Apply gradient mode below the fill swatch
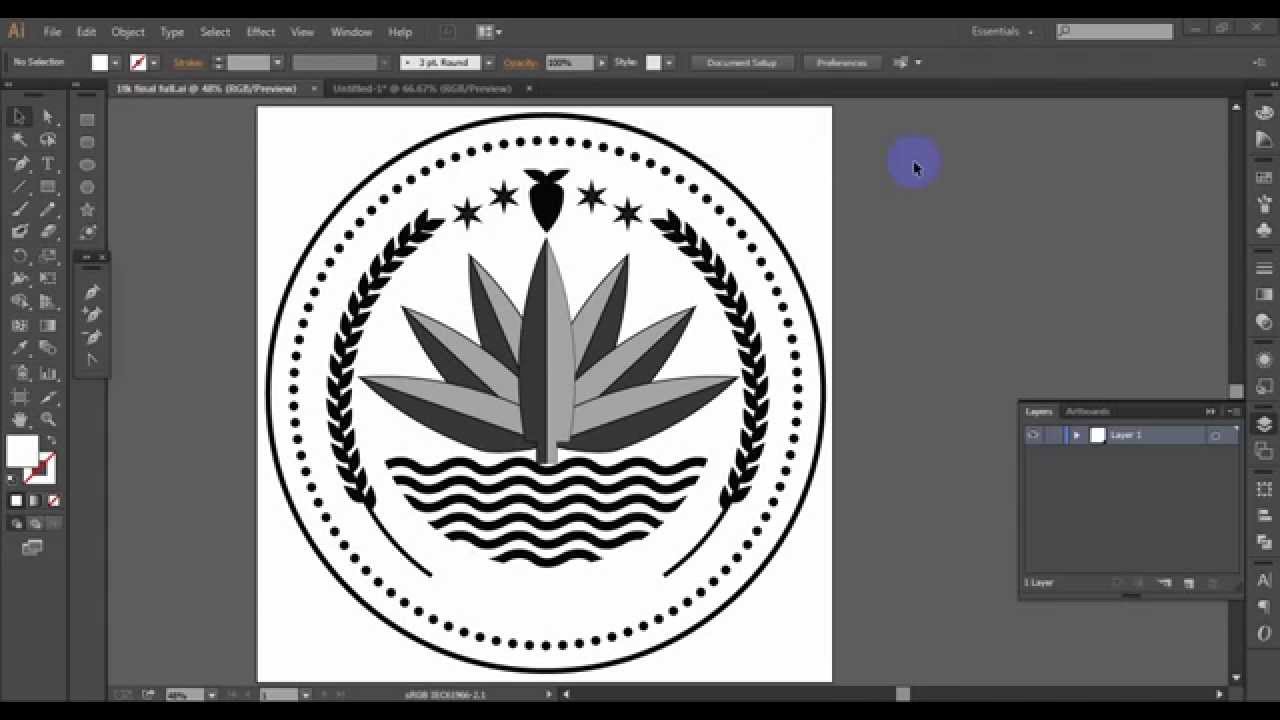Viewport: 1280px width, 720px height. pyautogui.click(x=35, y=500)
